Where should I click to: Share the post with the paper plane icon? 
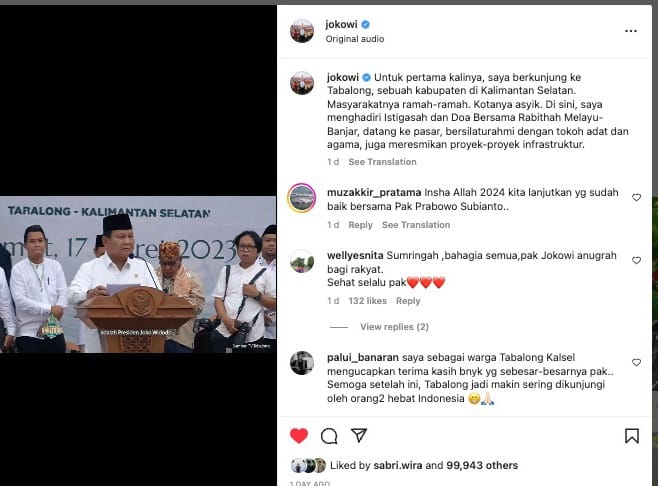[359, 435]
